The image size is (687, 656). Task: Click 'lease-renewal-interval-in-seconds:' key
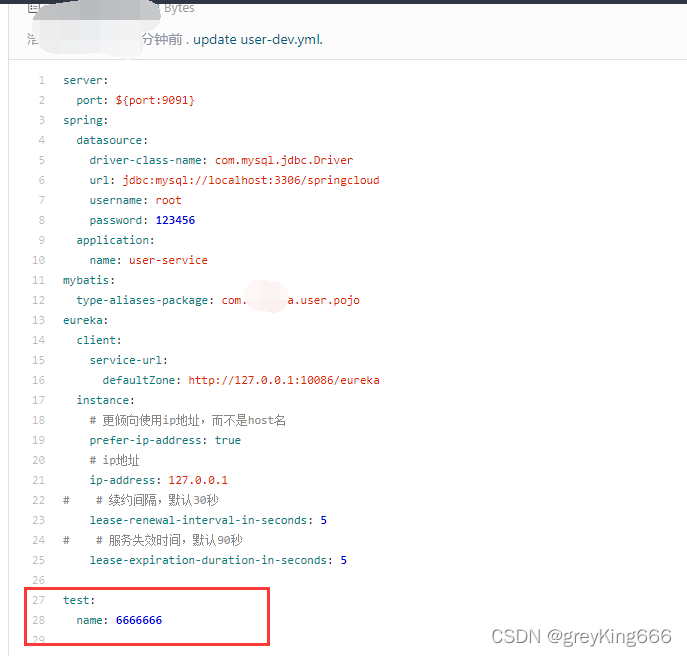click(x=201, y=520)
